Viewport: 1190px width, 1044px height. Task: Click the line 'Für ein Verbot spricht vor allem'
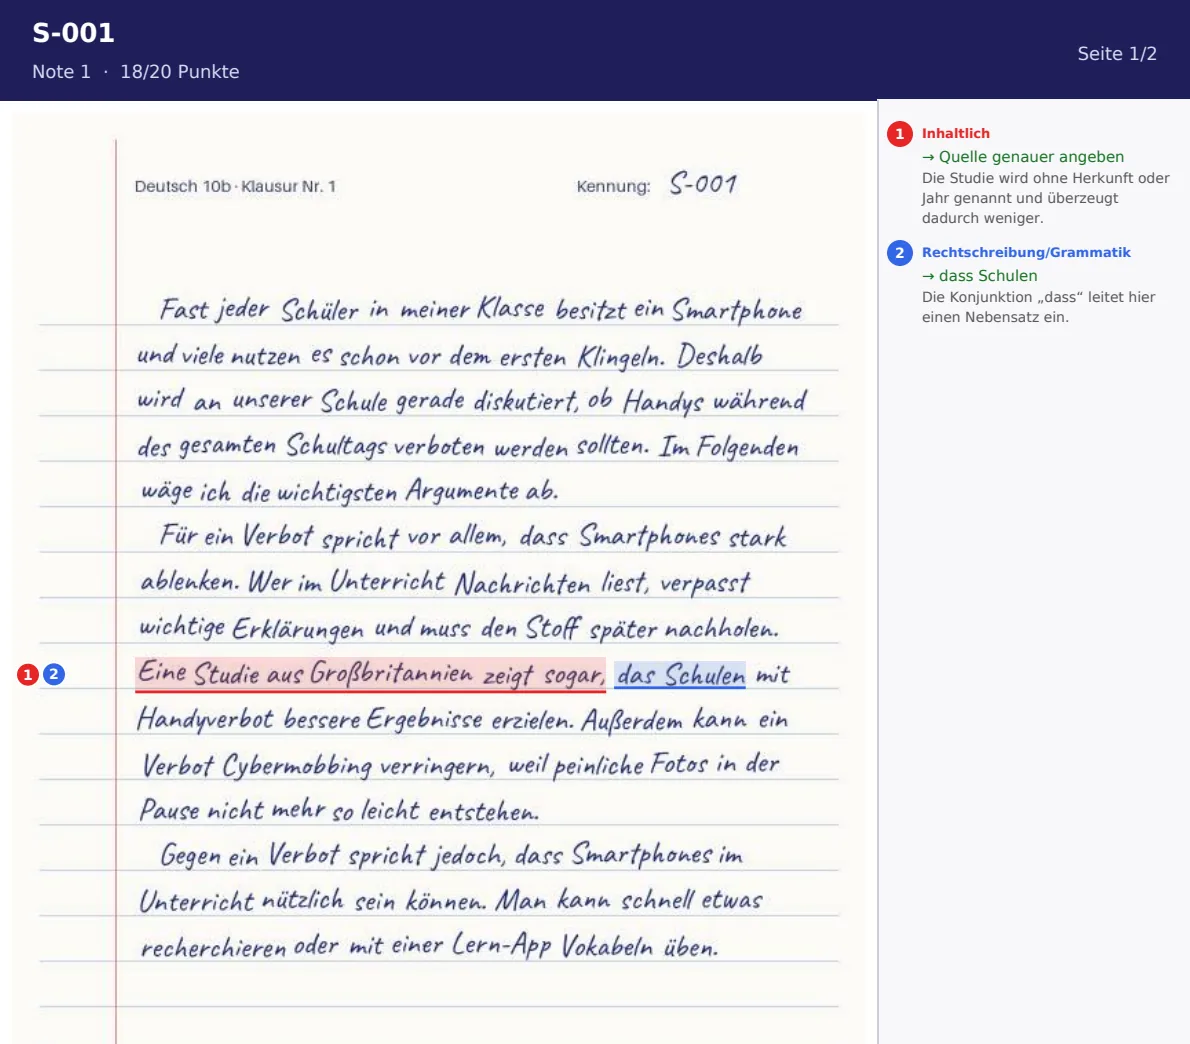(473, 536)
